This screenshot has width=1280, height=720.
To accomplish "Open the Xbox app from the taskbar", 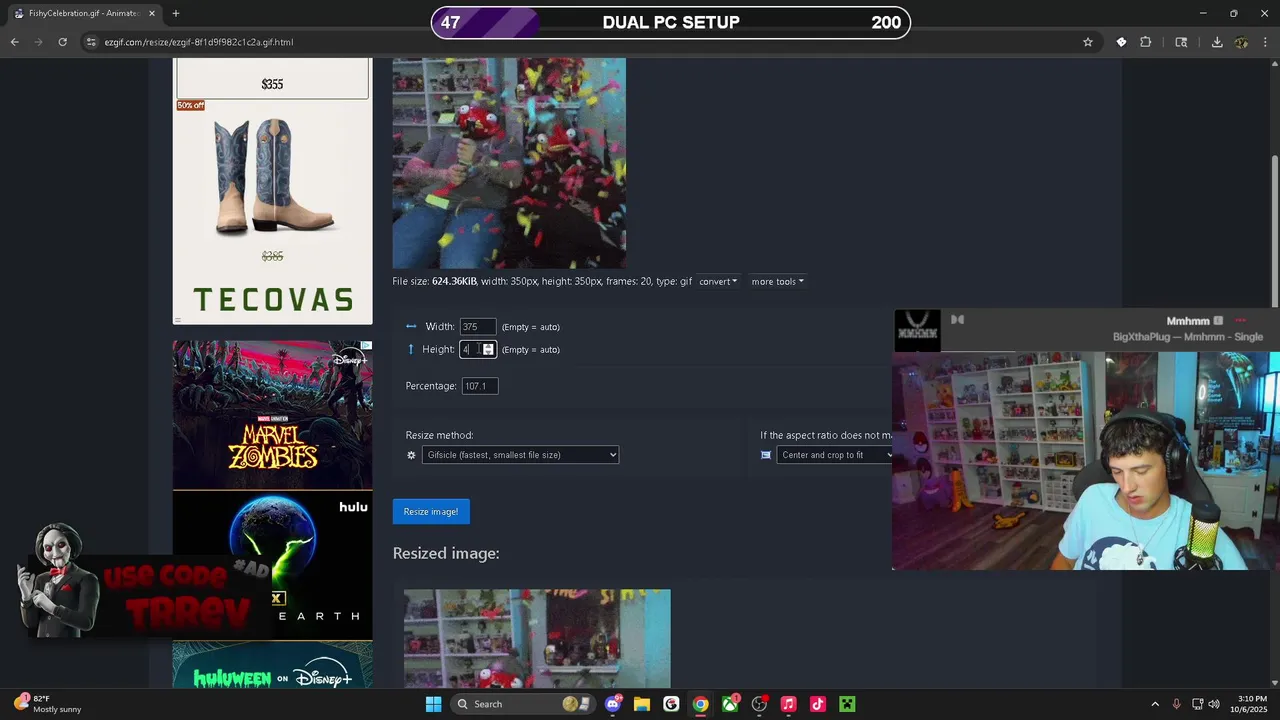I will 730,704.
